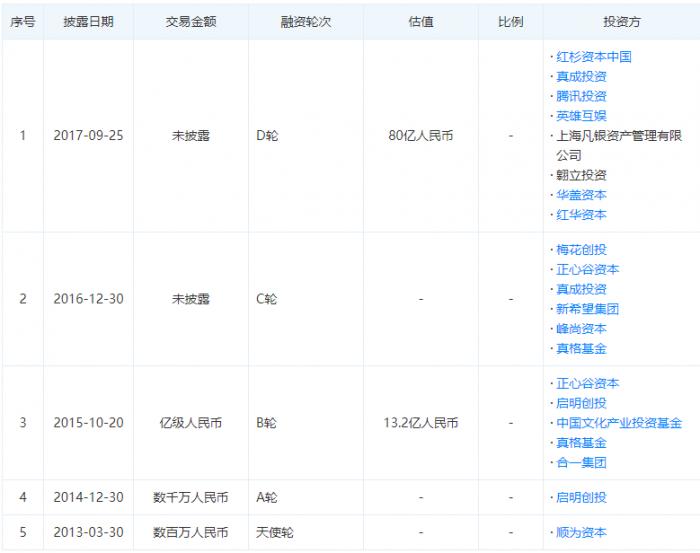Select the 数千万人民币 transaction amount cell
The image size is (700, 553).
(x=191, y=497)
